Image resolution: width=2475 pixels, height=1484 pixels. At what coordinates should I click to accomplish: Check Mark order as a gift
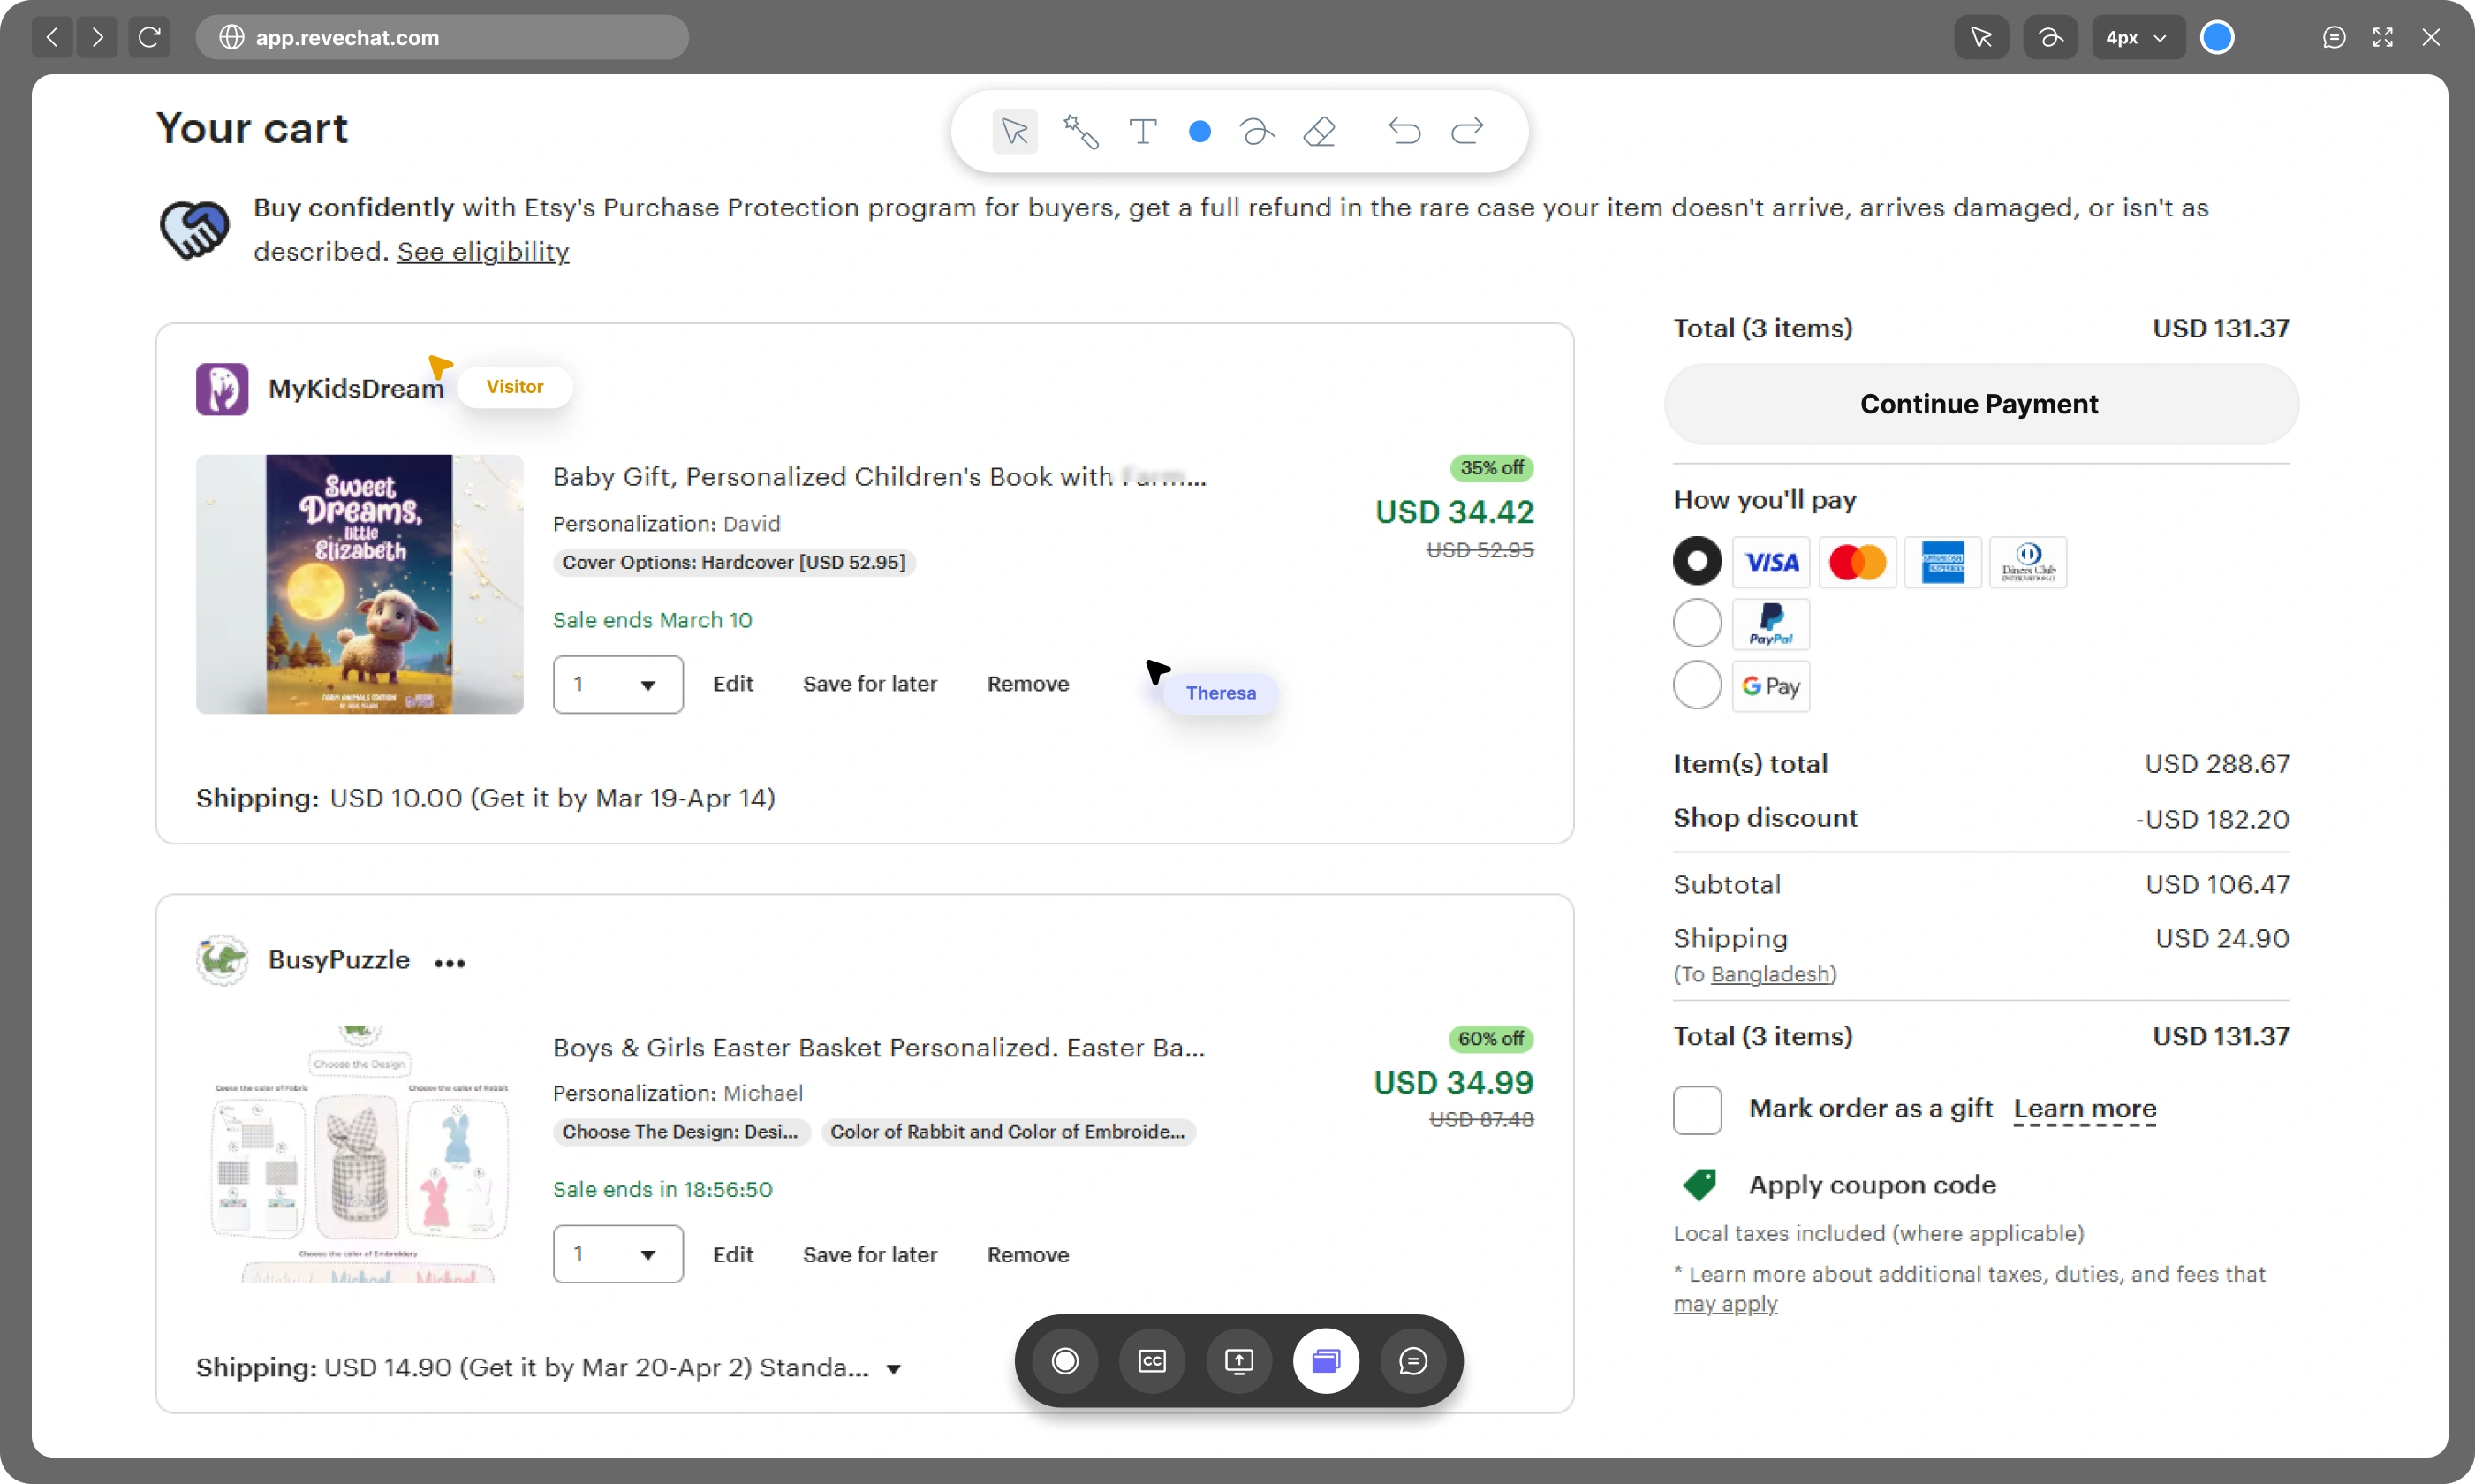pos(1697,1110)
